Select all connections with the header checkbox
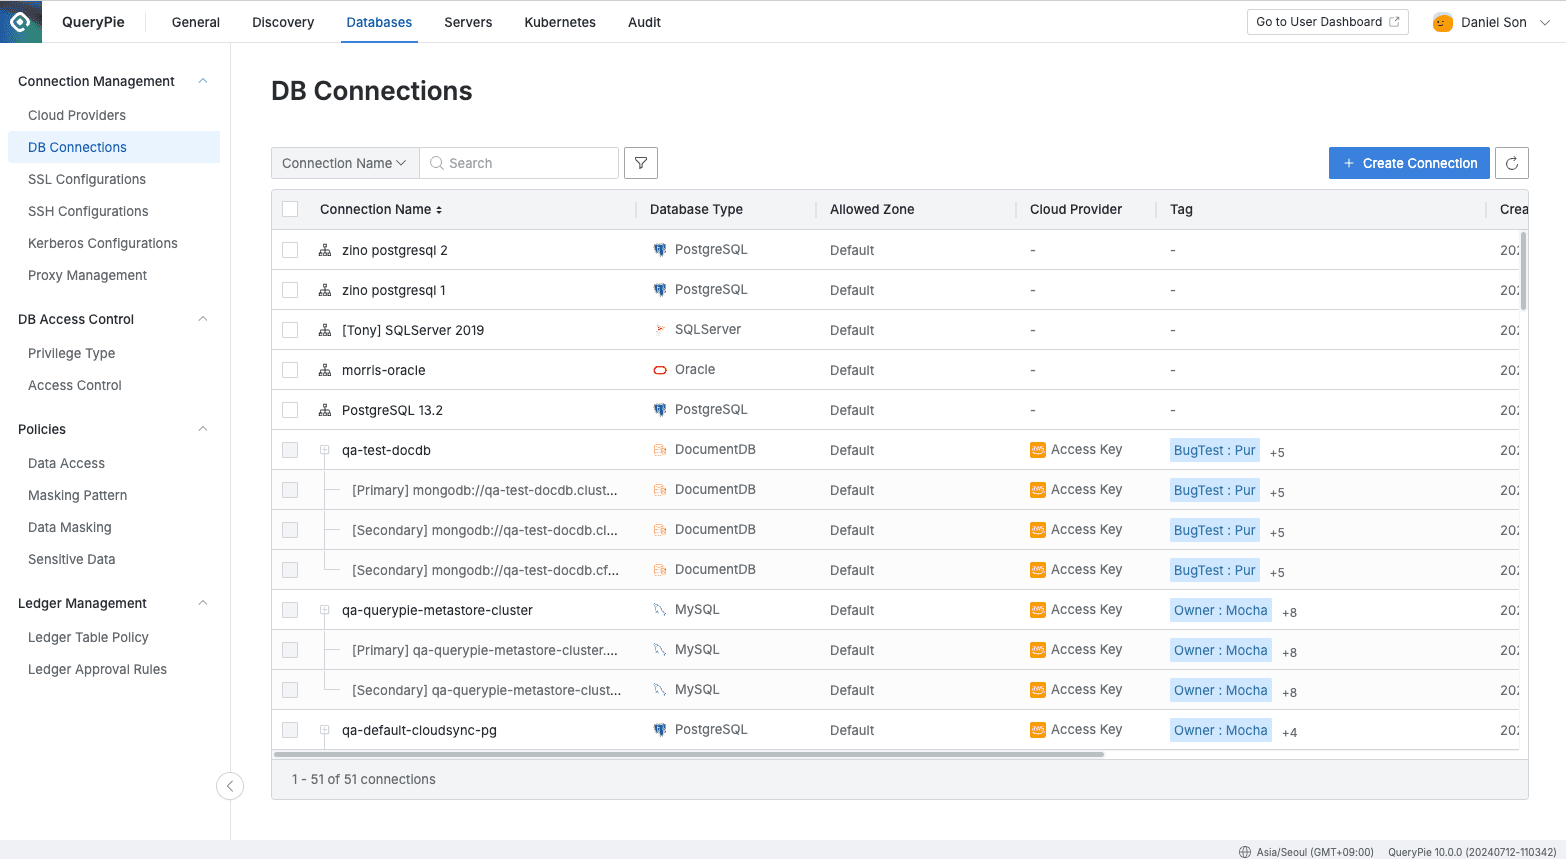Image resolution: width=1566 pixels, height=859 pixels. pos(290,208)
